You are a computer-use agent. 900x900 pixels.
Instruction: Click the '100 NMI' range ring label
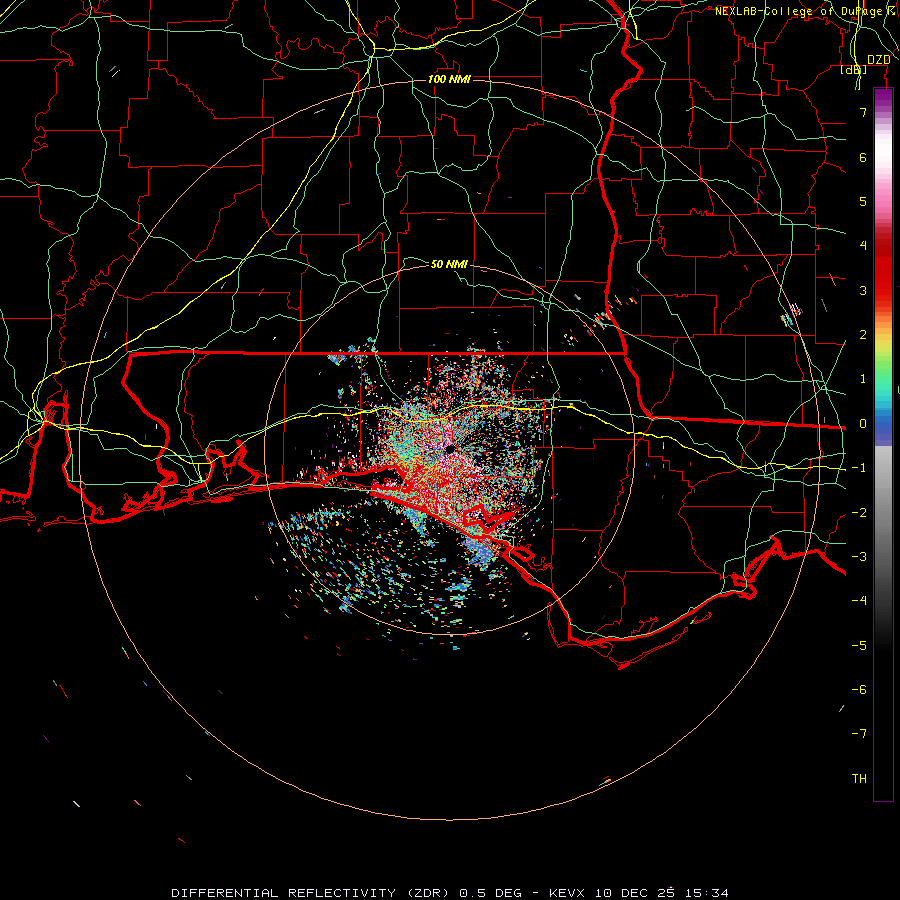point(449,79)
